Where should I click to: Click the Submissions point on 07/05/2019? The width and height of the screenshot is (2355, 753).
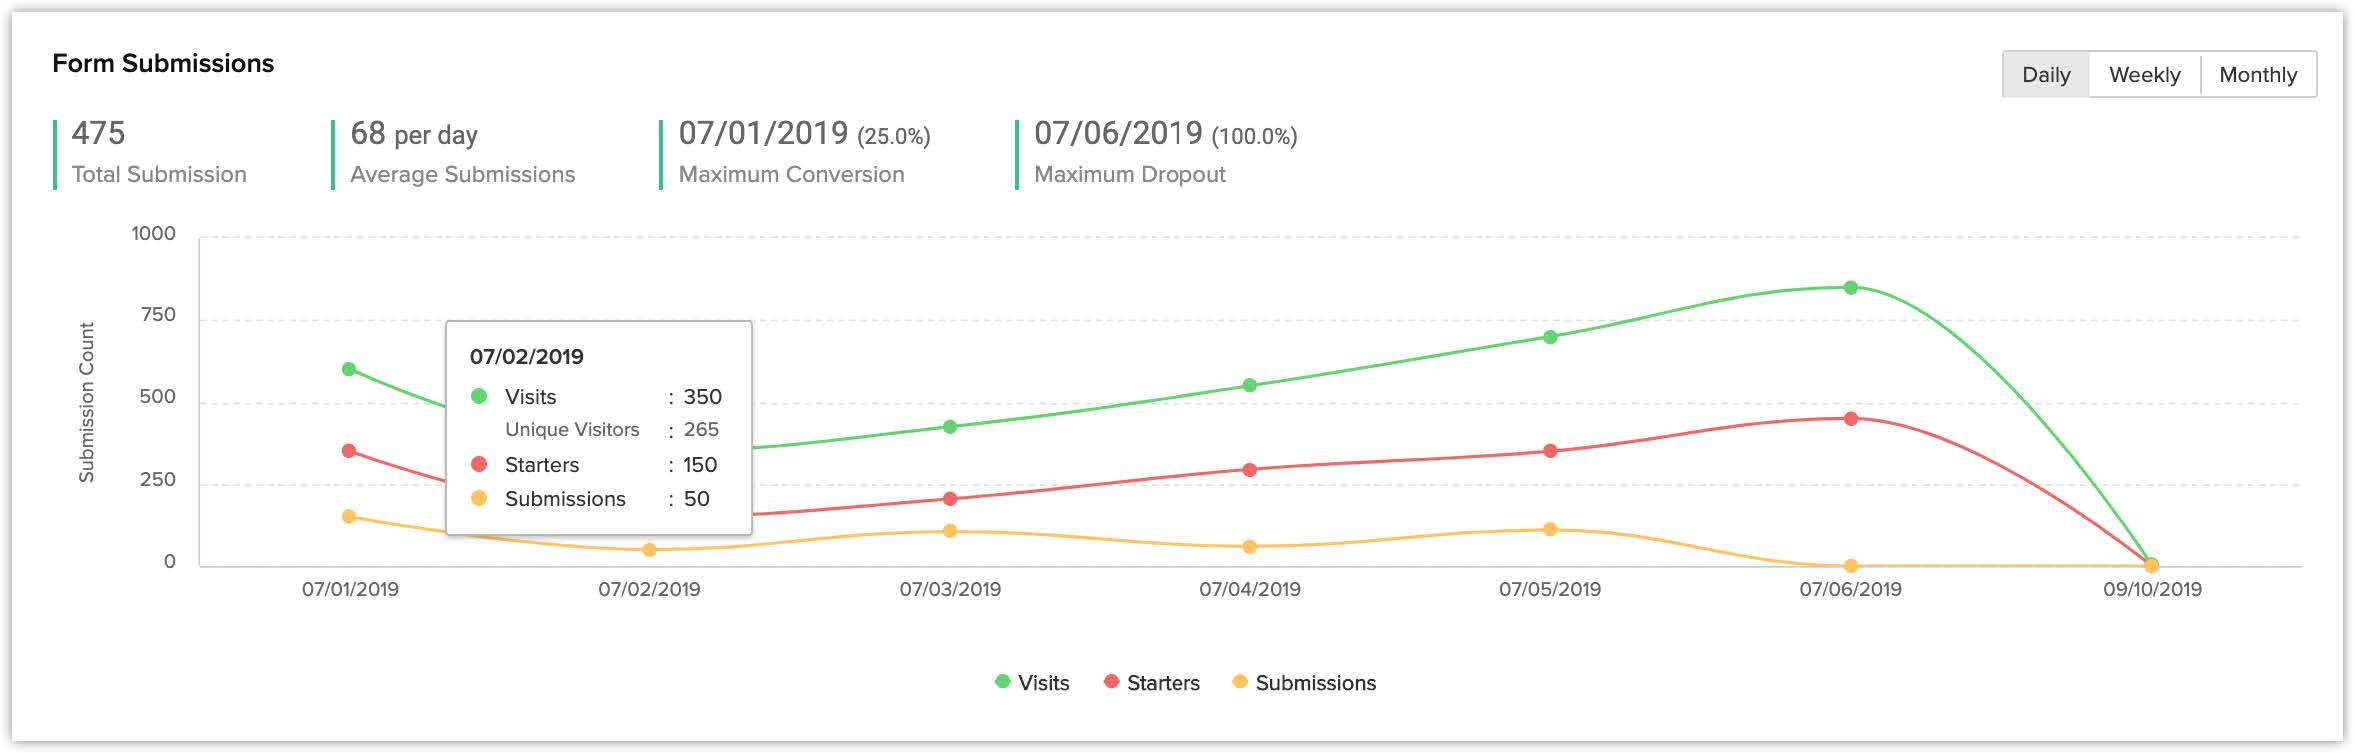point(1550,529)
